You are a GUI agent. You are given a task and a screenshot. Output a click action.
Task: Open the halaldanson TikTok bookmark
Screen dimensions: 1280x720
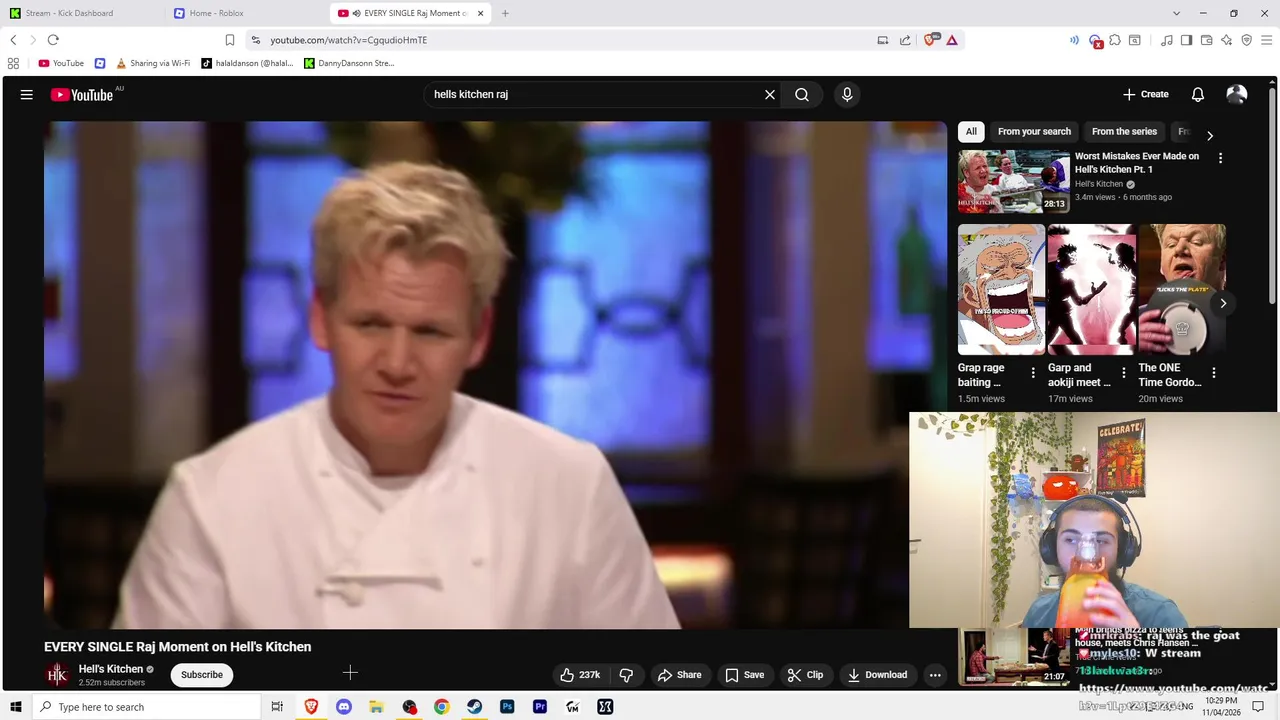[x=247, y=63]
